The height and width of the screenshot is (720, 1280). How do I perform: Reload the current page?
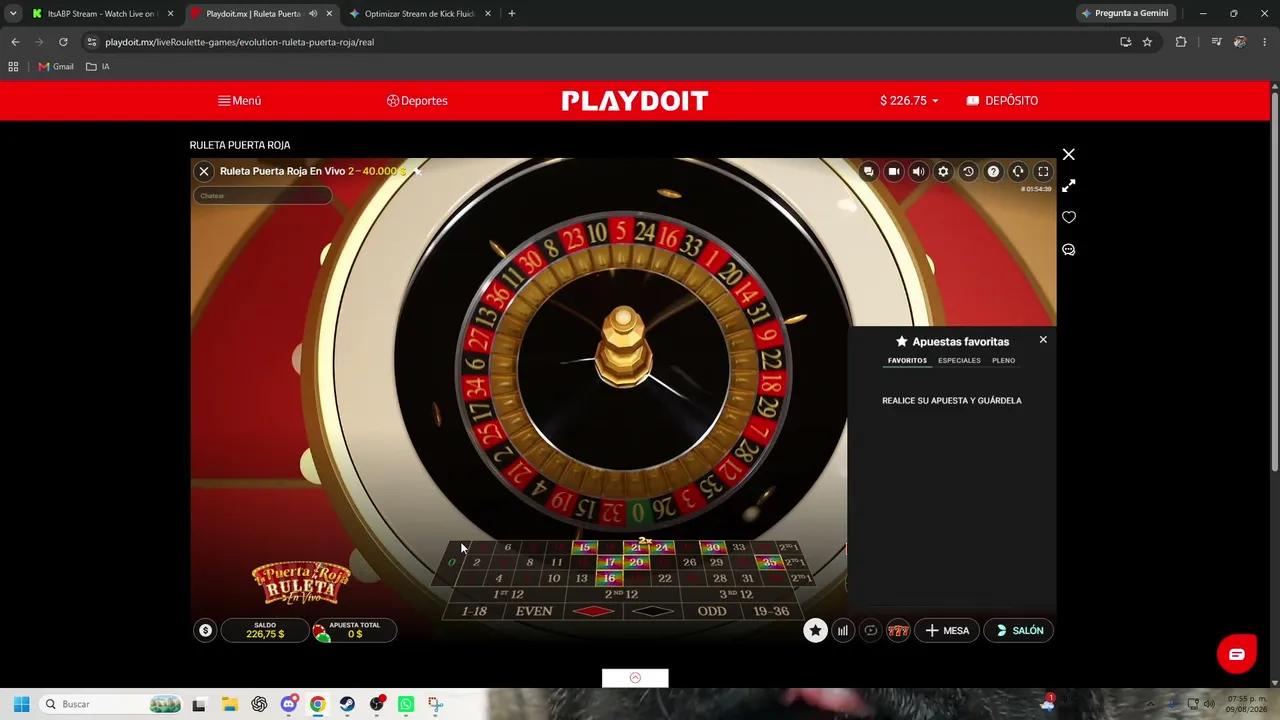point(63,42)
